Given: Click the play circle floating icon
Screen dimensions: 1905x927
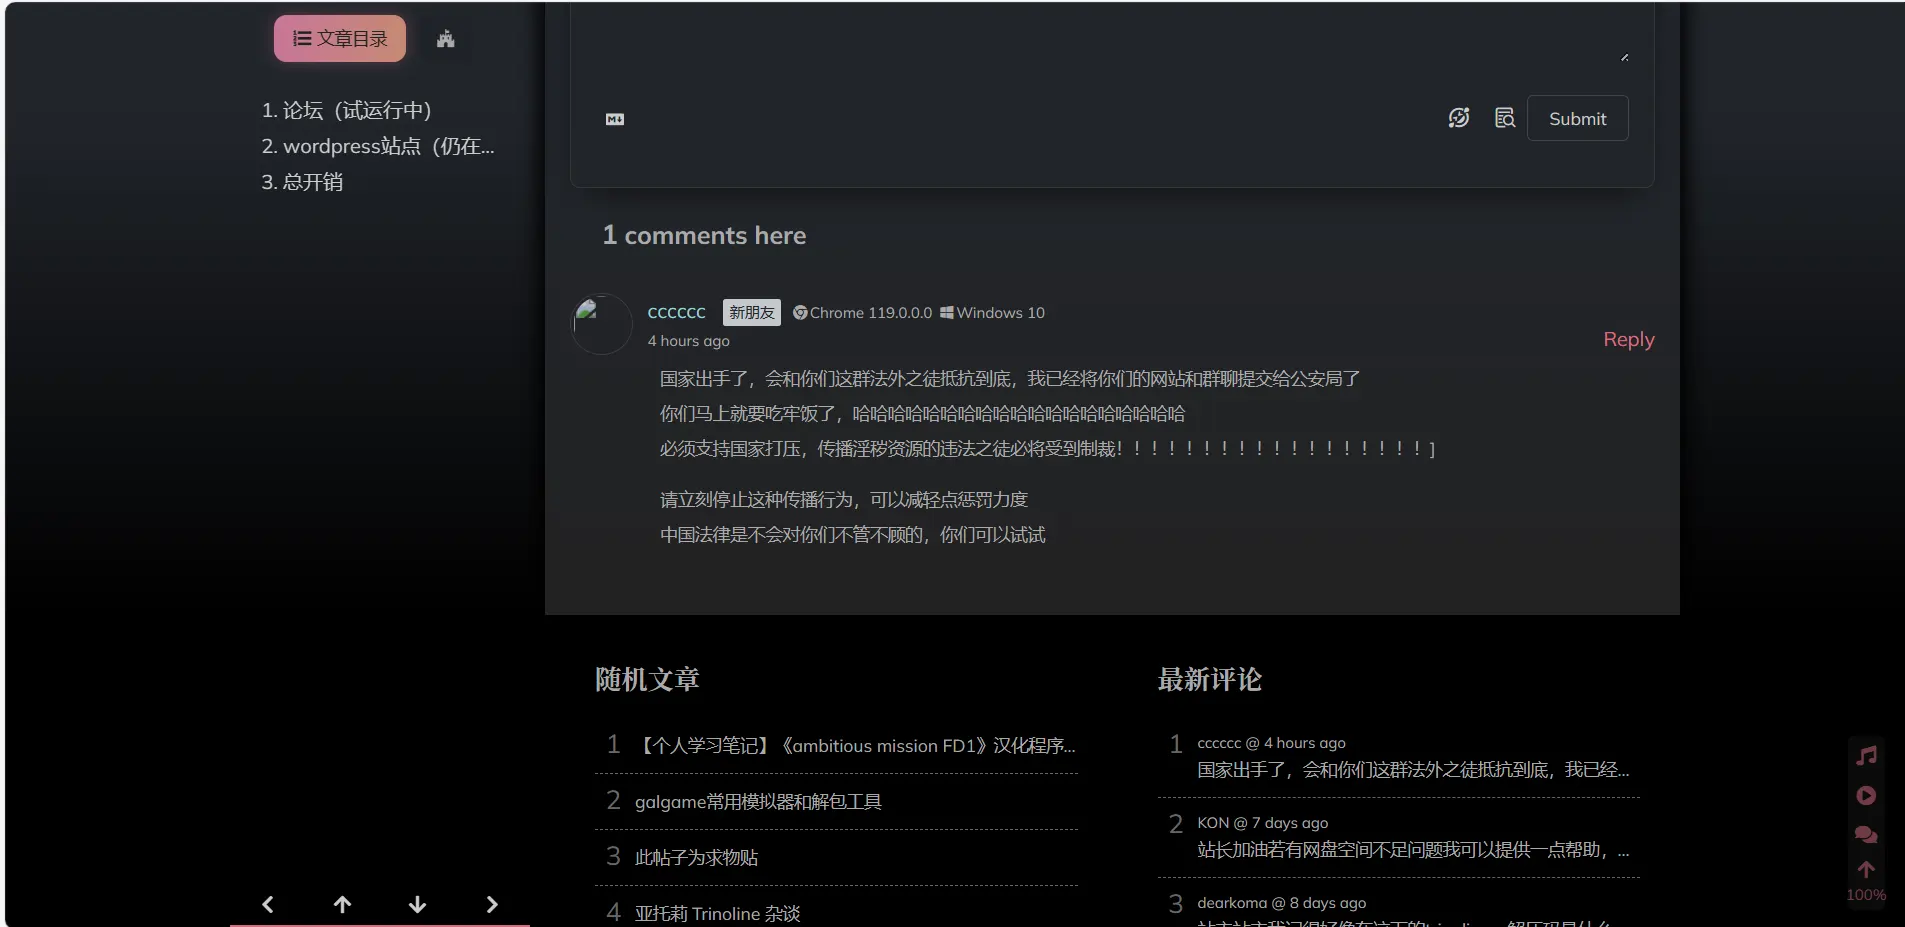Looking at the screenshot, I should pyautogui.click(x=1866, y=796).
